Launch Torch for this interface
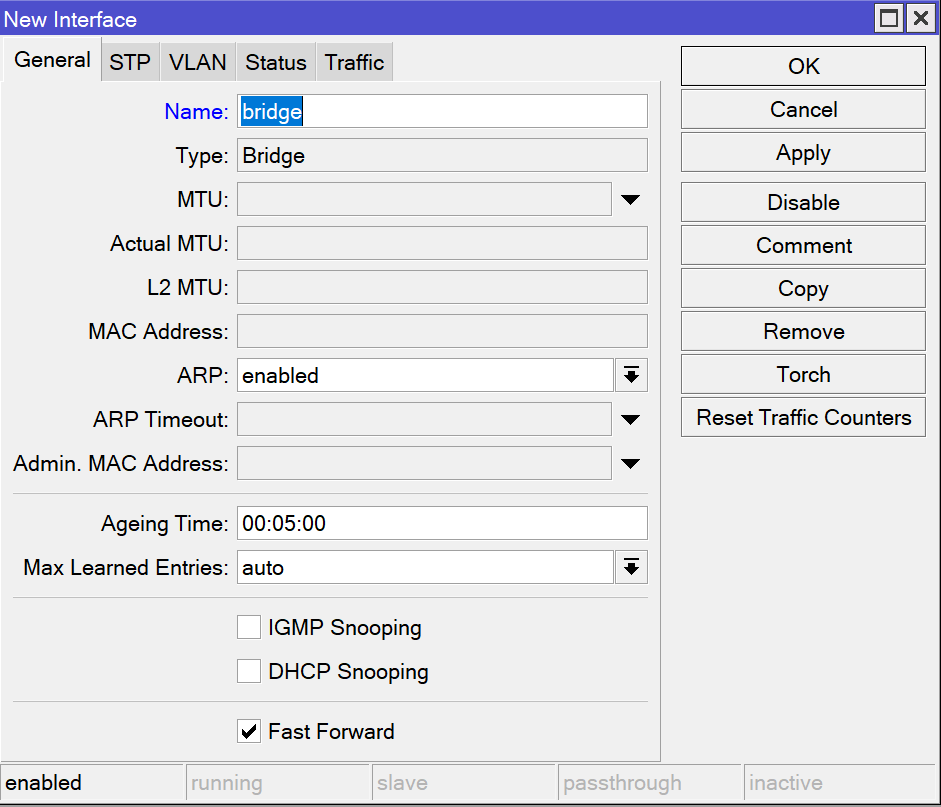 point(803,375)
